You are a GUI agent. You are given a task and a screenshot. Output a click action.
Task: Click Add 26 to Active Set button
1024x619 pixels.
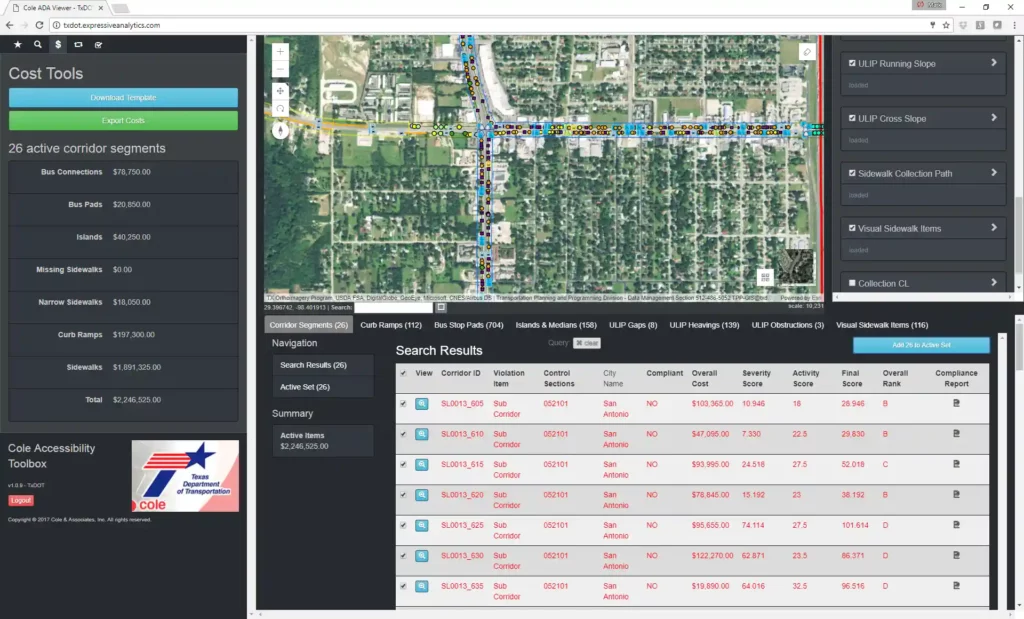921,345
